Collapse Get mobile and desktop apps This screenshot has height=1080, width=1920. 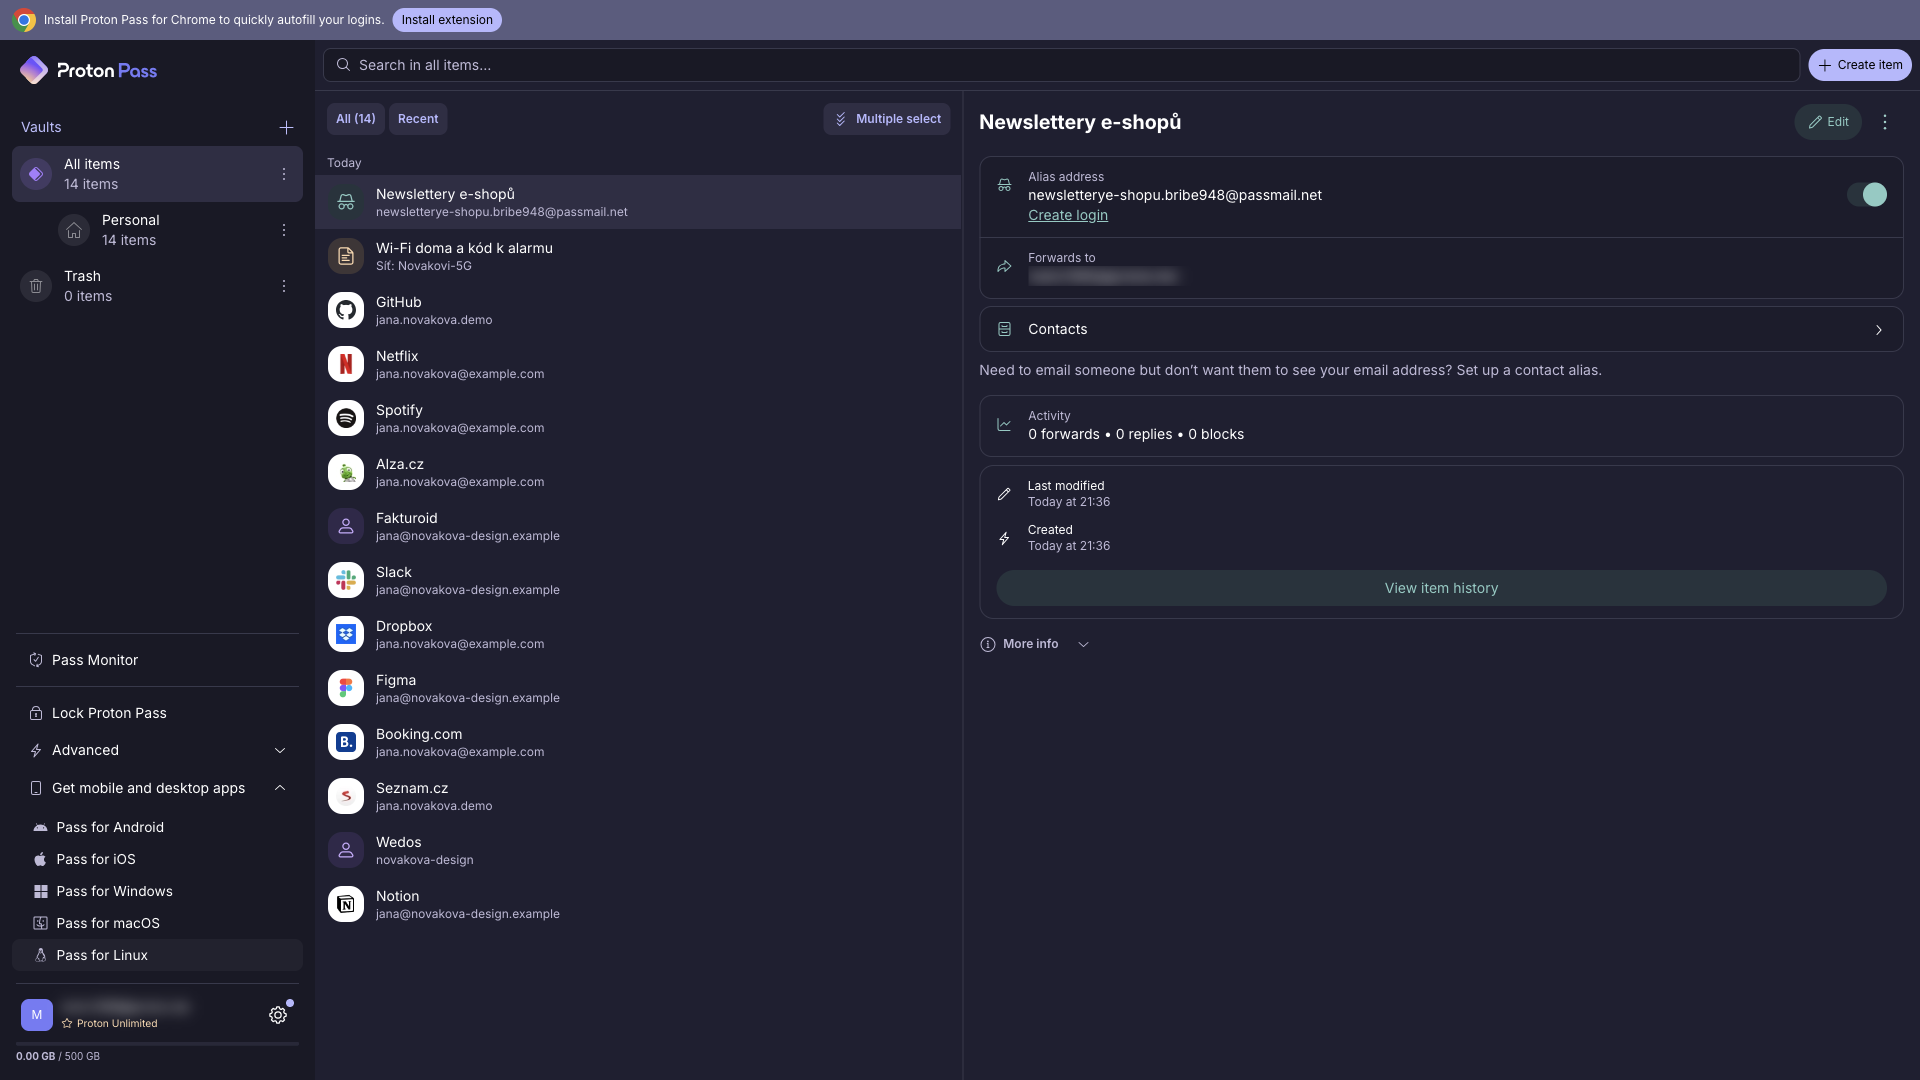158,788
